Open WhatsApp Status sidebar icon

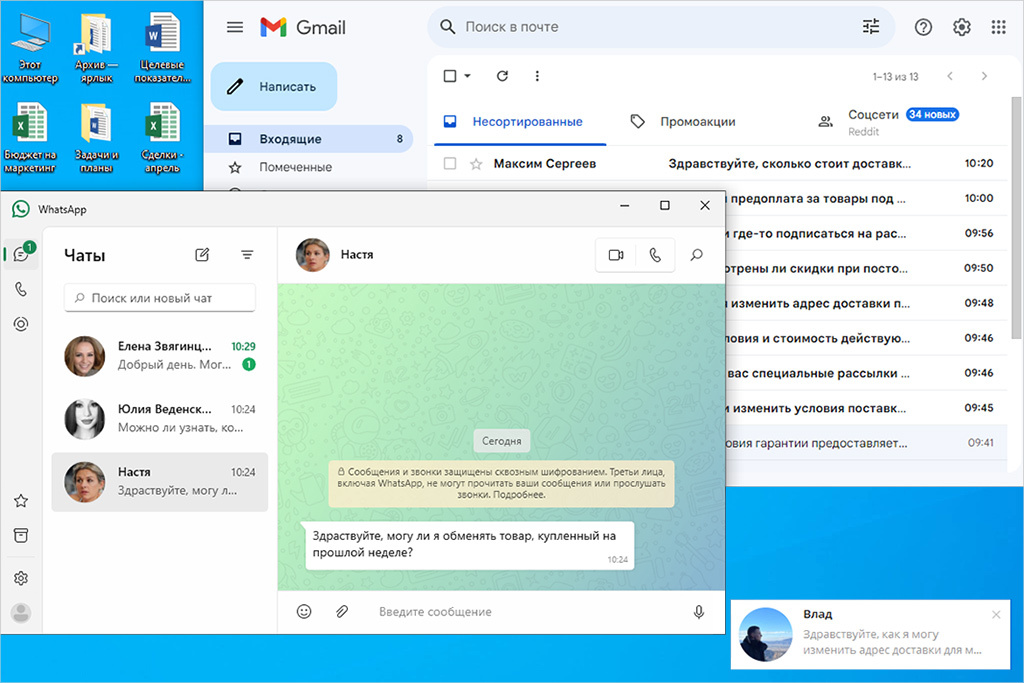coord(21,324)
